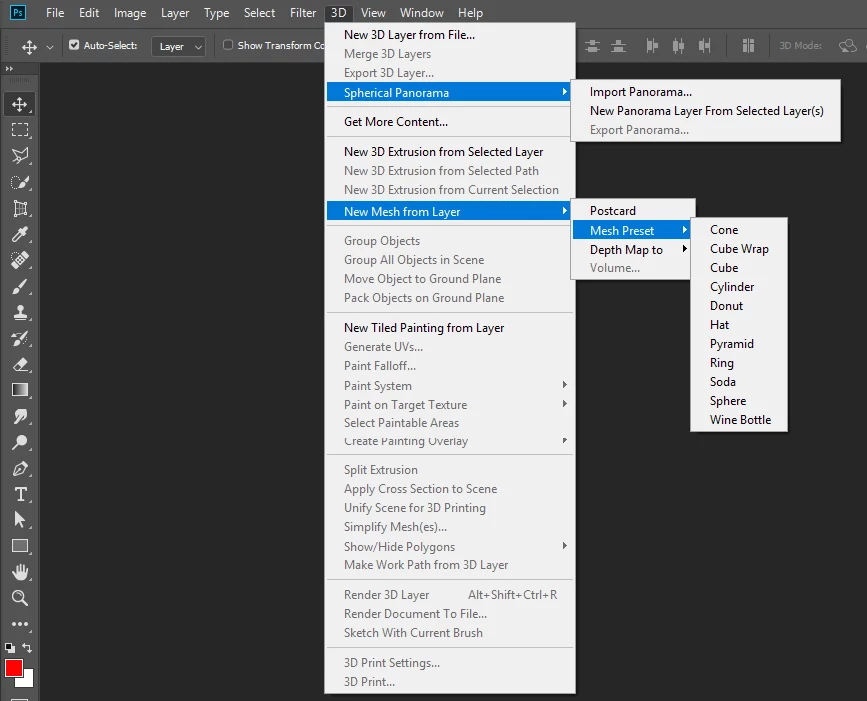Select the Clone Stamp tool
Screen dimensions: 867x701
[20, 312]
